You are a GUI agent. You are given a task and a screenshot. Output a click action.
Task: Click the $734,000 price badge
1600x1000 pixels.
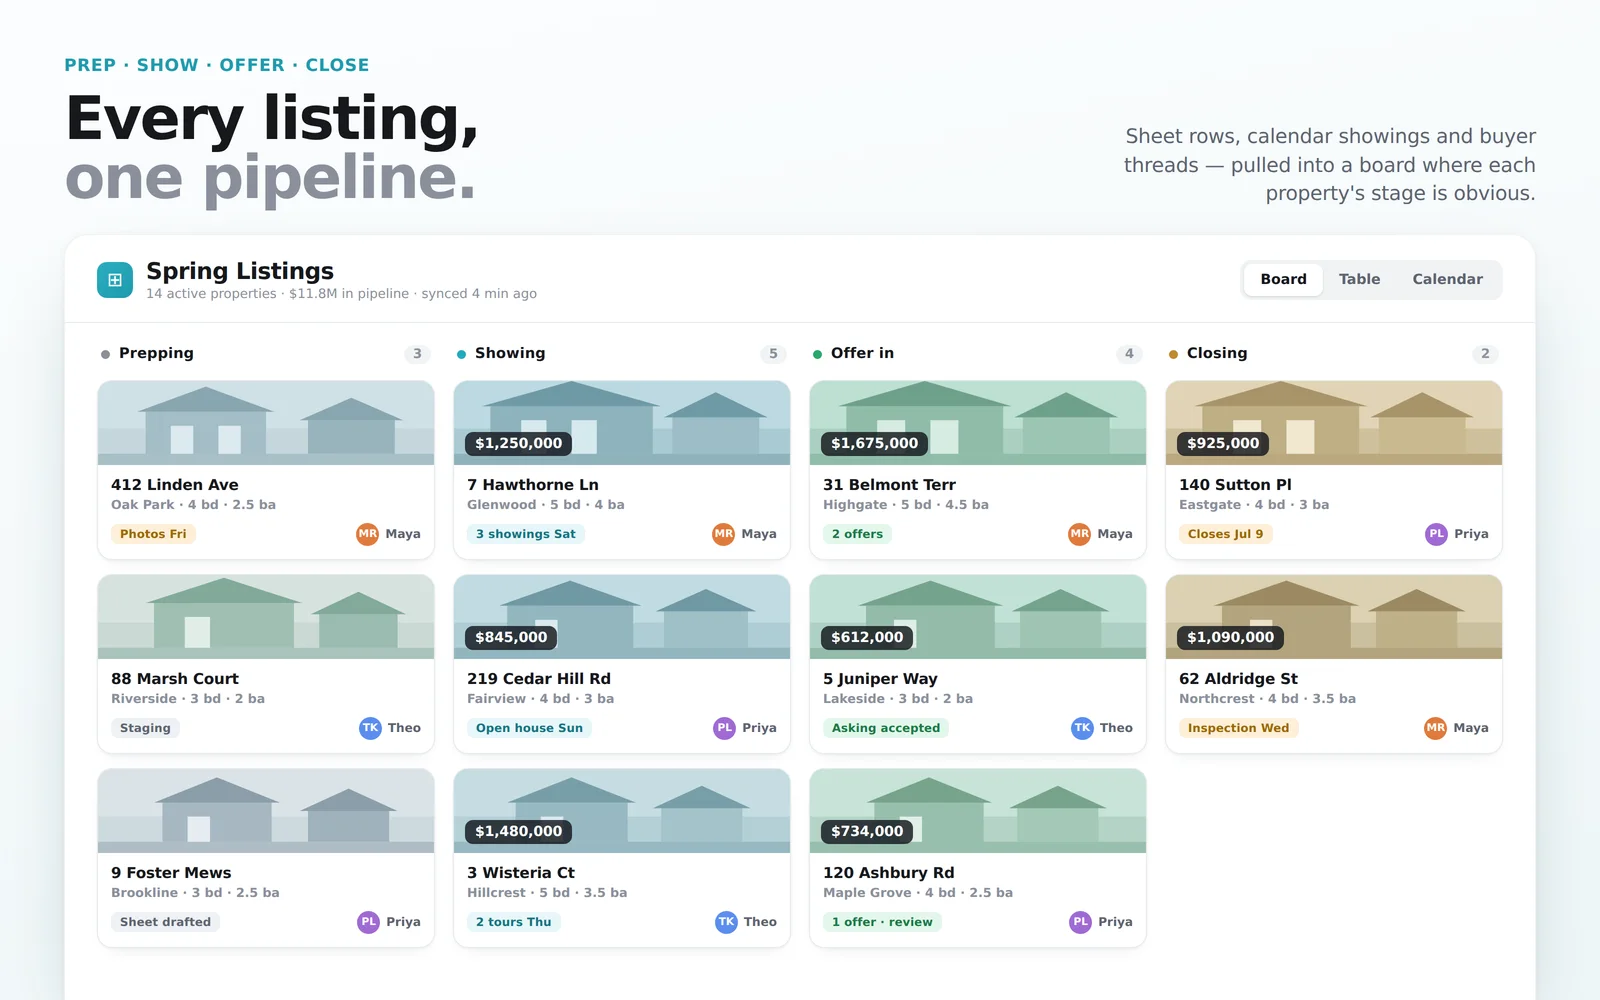coord(867,831)
